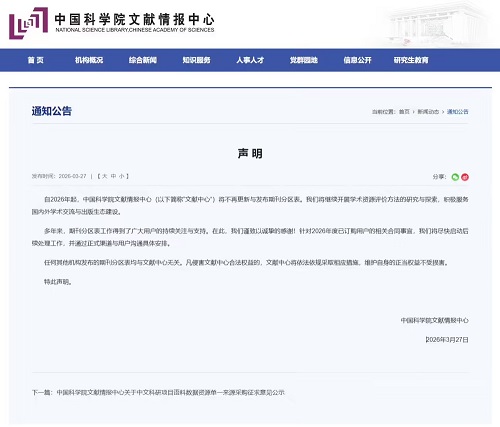Open the 党群园地 menu item
Viewport: 500px width, 427px height.
point(304,60)
